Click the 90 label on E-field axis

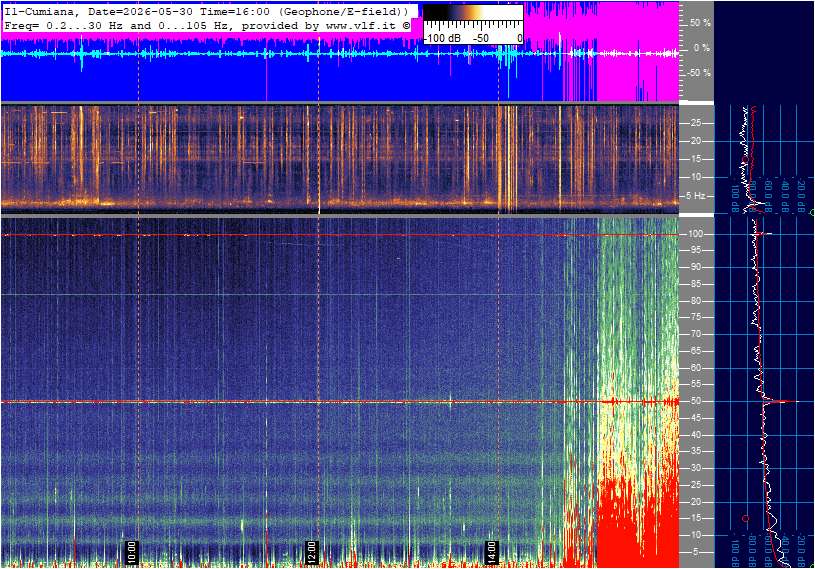[x=695, y=267]
